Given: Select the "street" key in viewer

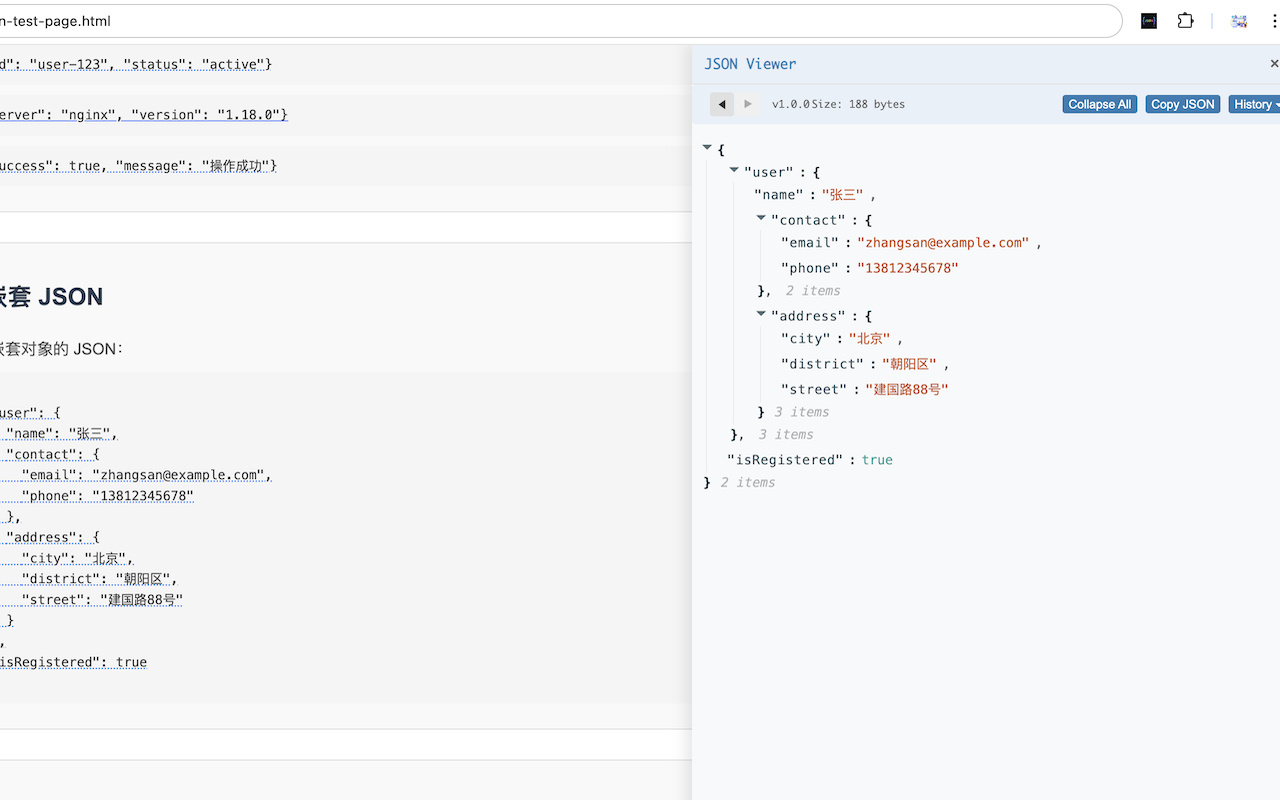Looking at the screenshot, I should 814,390.
